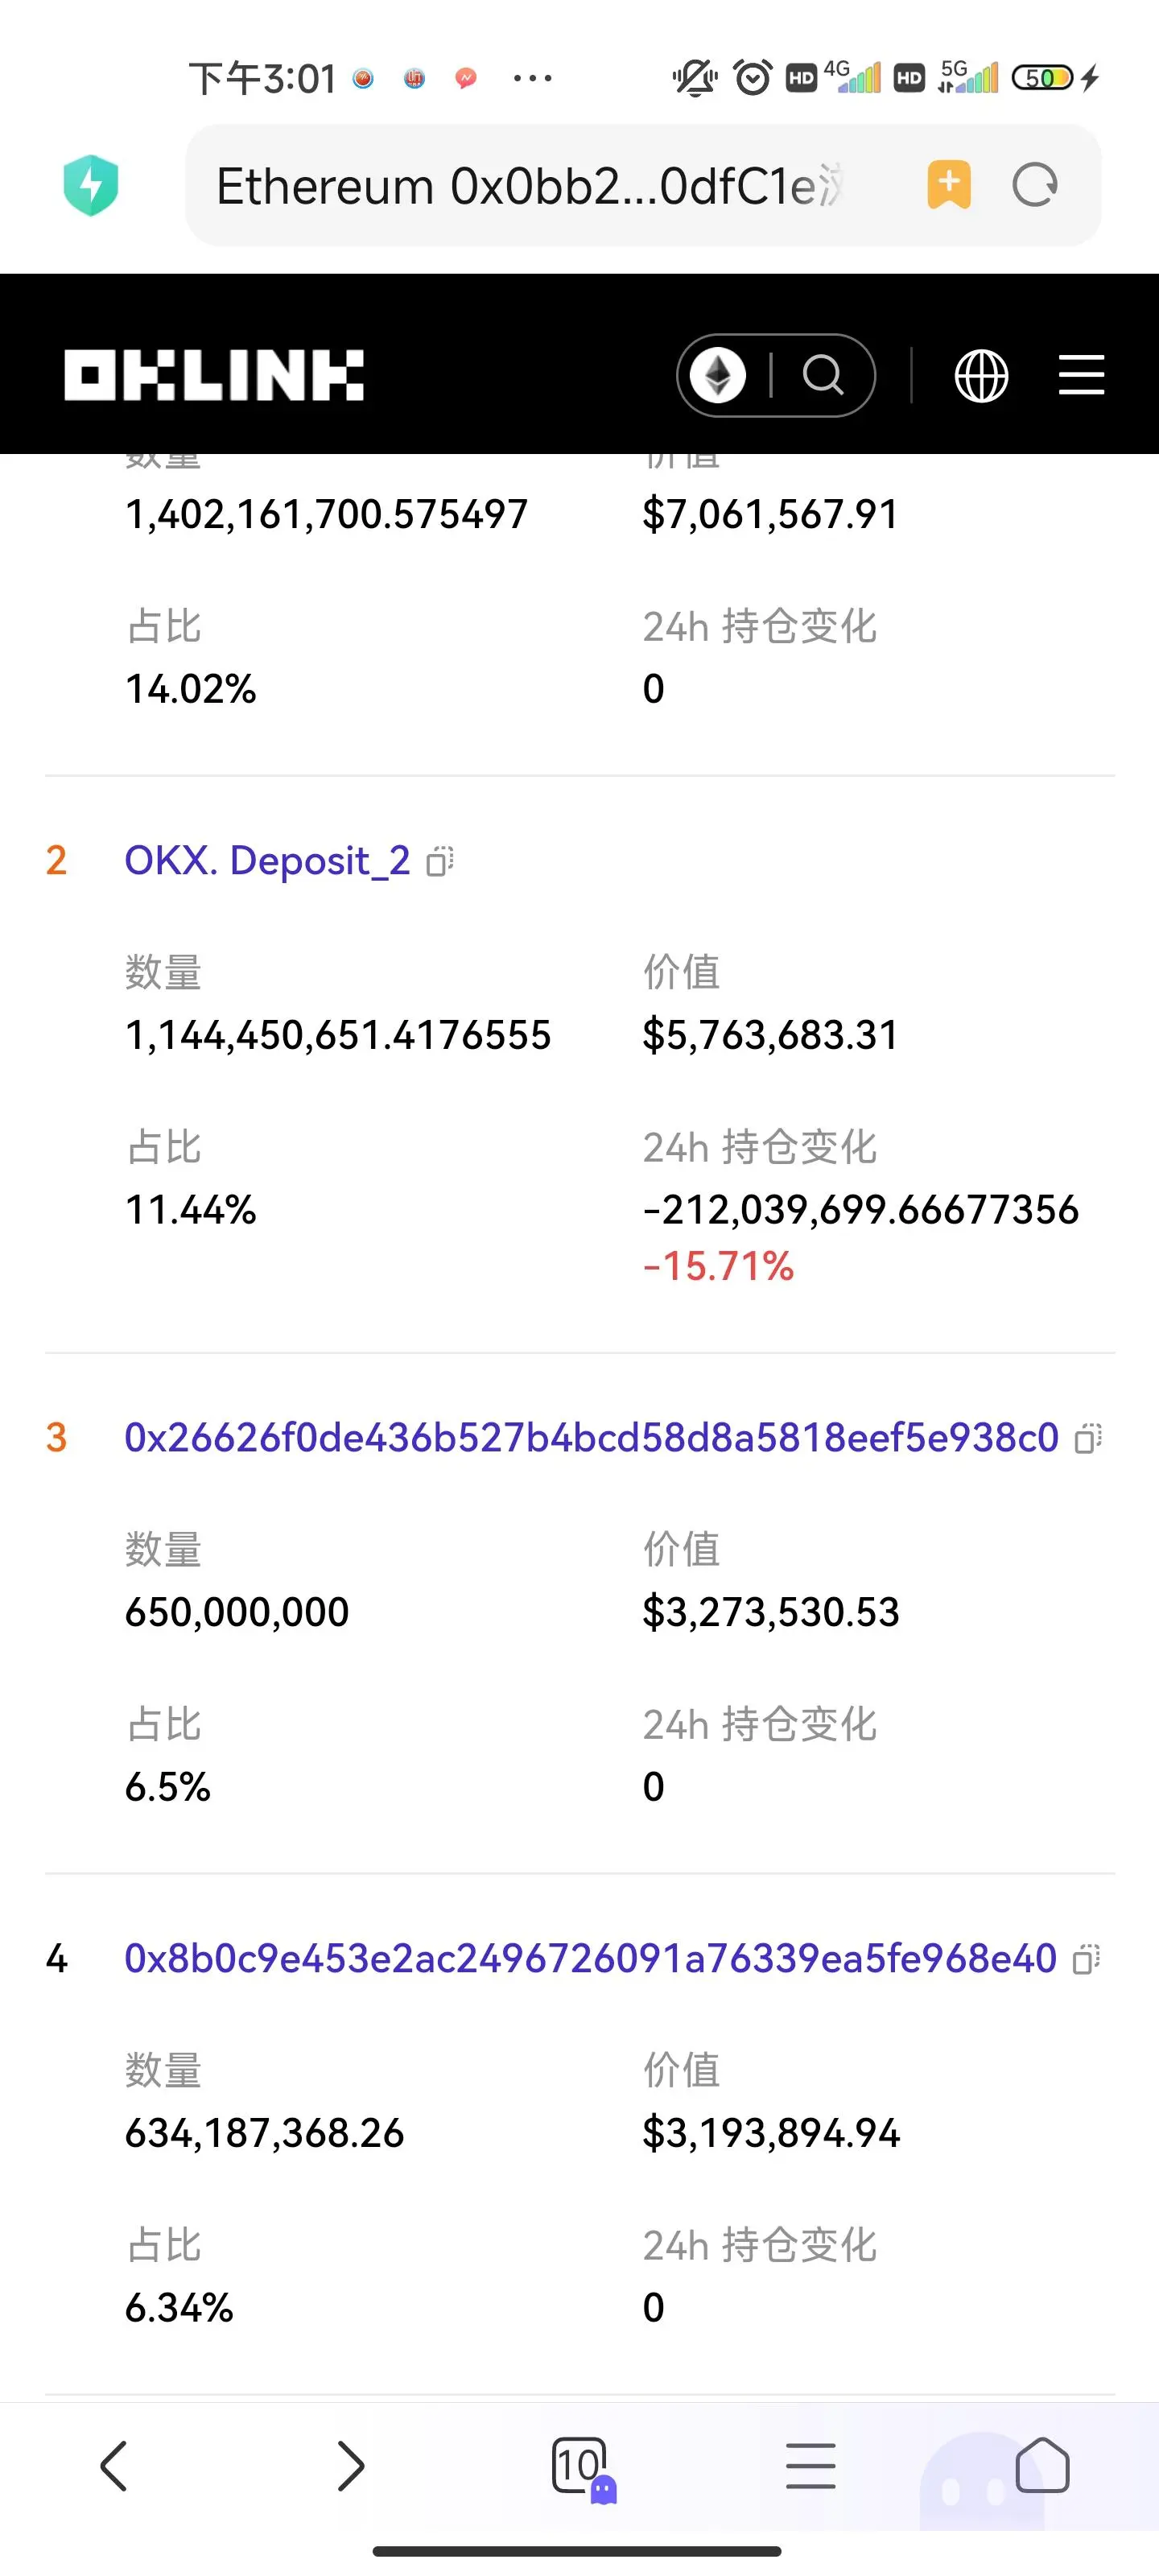The image size is (1159, 2576).
Task: Go back with the browser back arrow
Action: tap(114, 2466)
